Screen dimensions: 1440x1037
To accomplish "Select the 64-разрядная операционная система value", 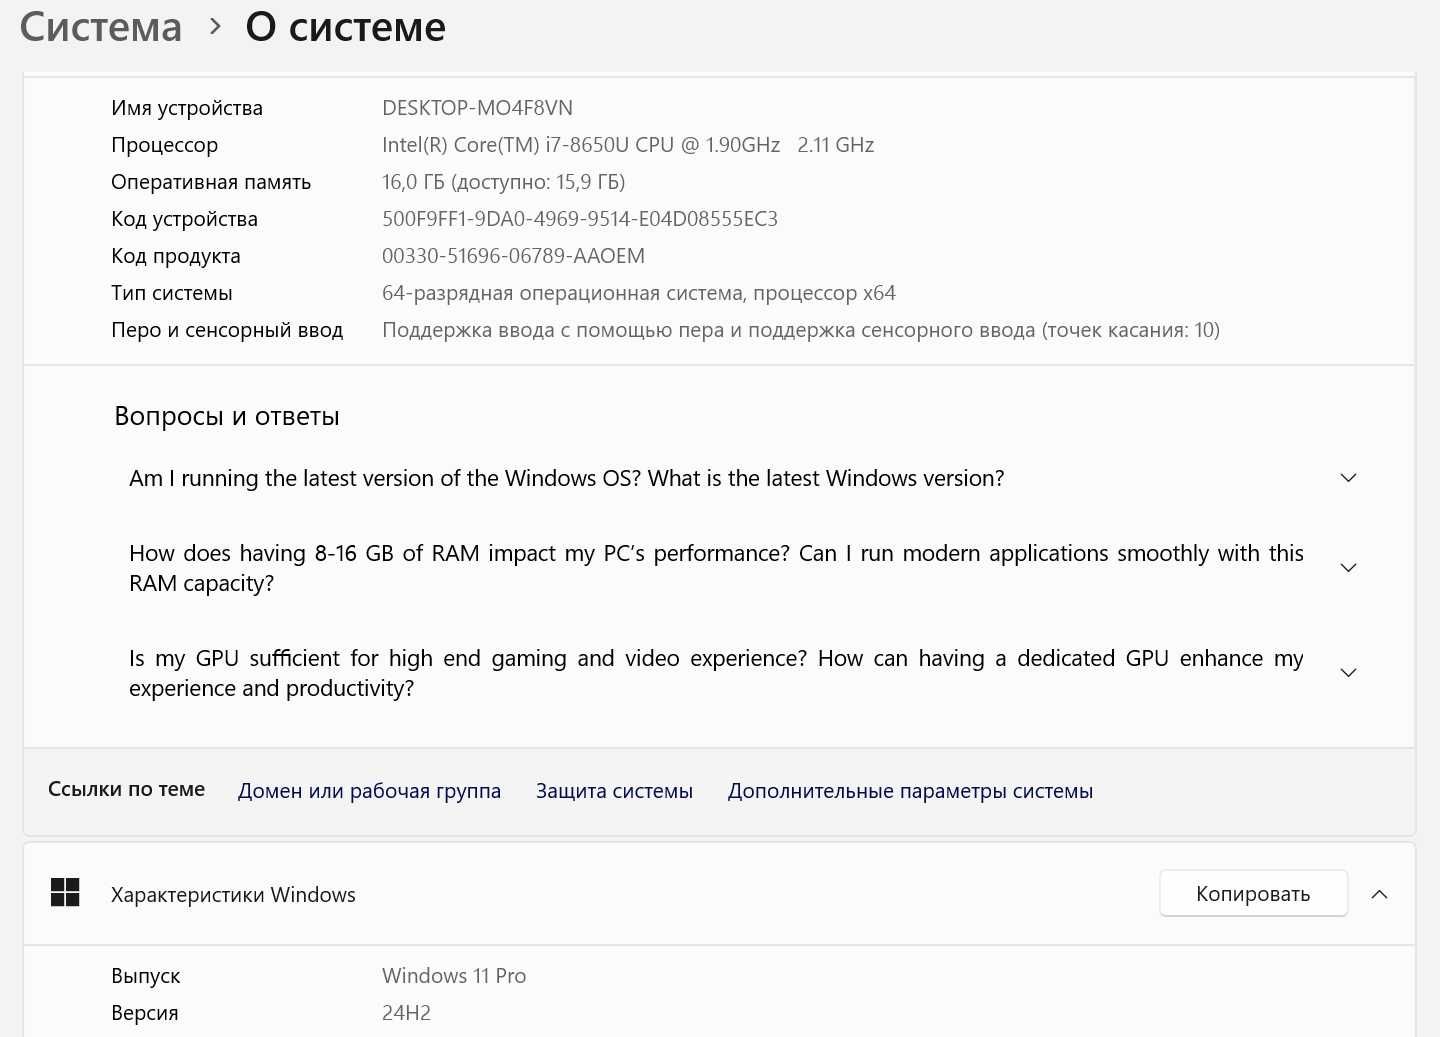I will pos(639,293).
